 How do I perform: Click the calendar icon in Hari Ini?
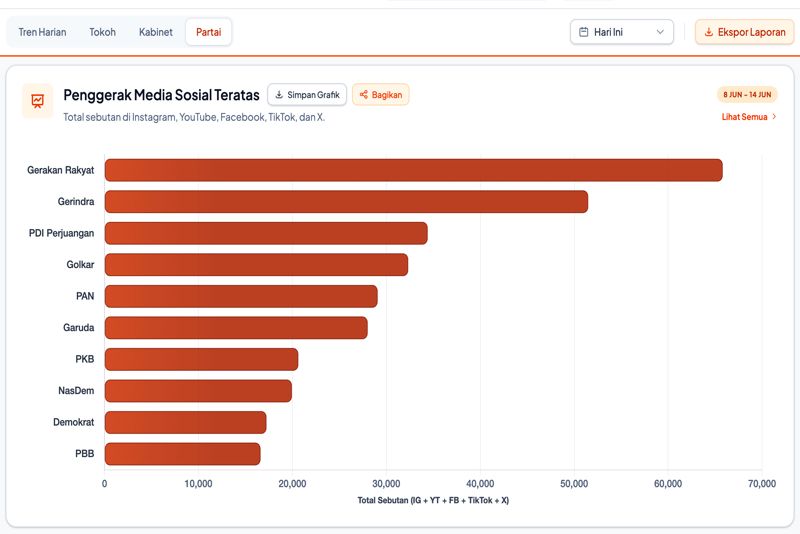(584, 32)
